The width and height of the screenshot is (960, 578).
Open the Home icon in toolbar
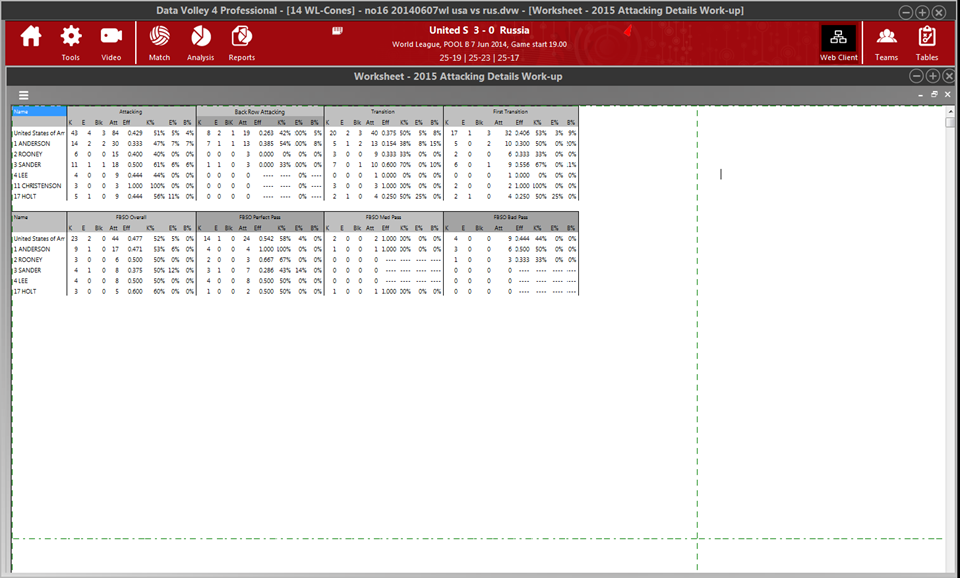click(x=31, y=37)
